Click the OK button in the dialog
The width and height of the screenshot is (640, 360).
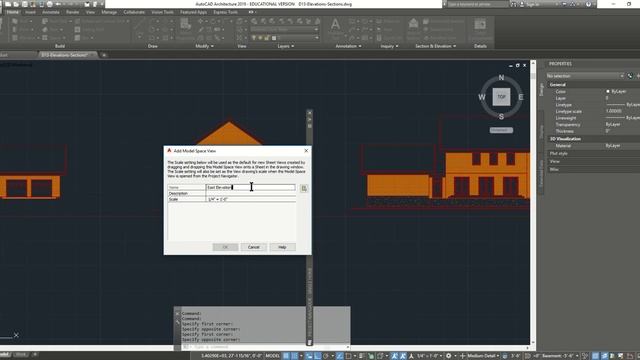click(225, 247)
